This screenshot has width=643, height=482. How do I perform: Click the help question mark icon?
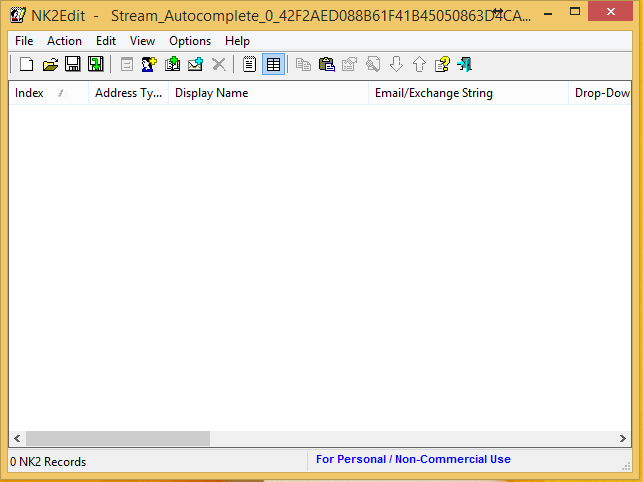pyautogui.click(x=442, y=64)
